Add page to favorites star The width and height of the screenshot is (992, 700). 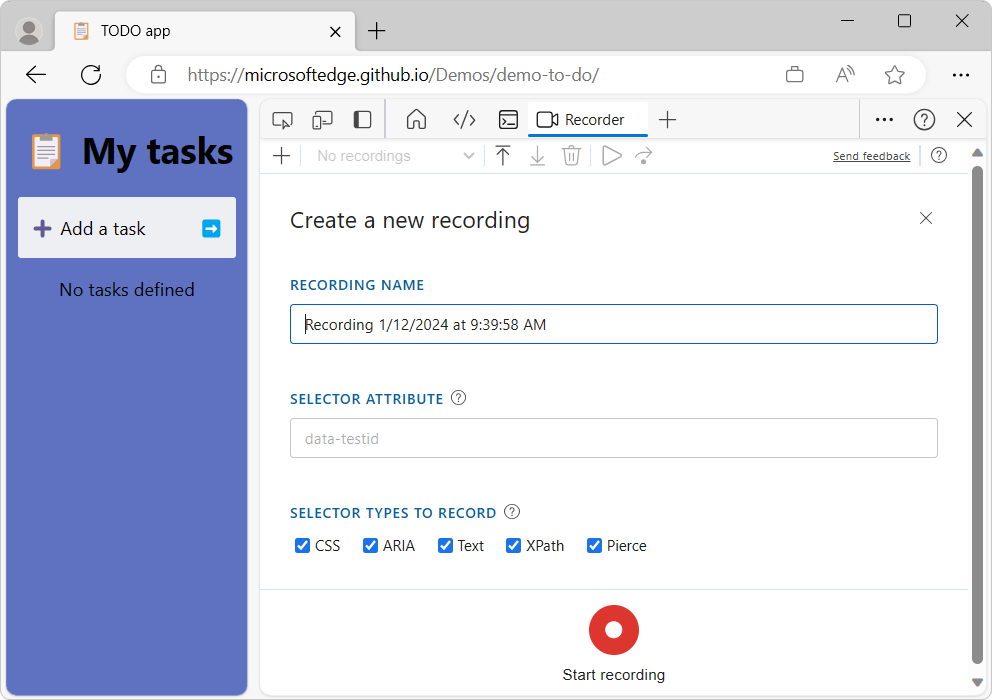point(895,75)
